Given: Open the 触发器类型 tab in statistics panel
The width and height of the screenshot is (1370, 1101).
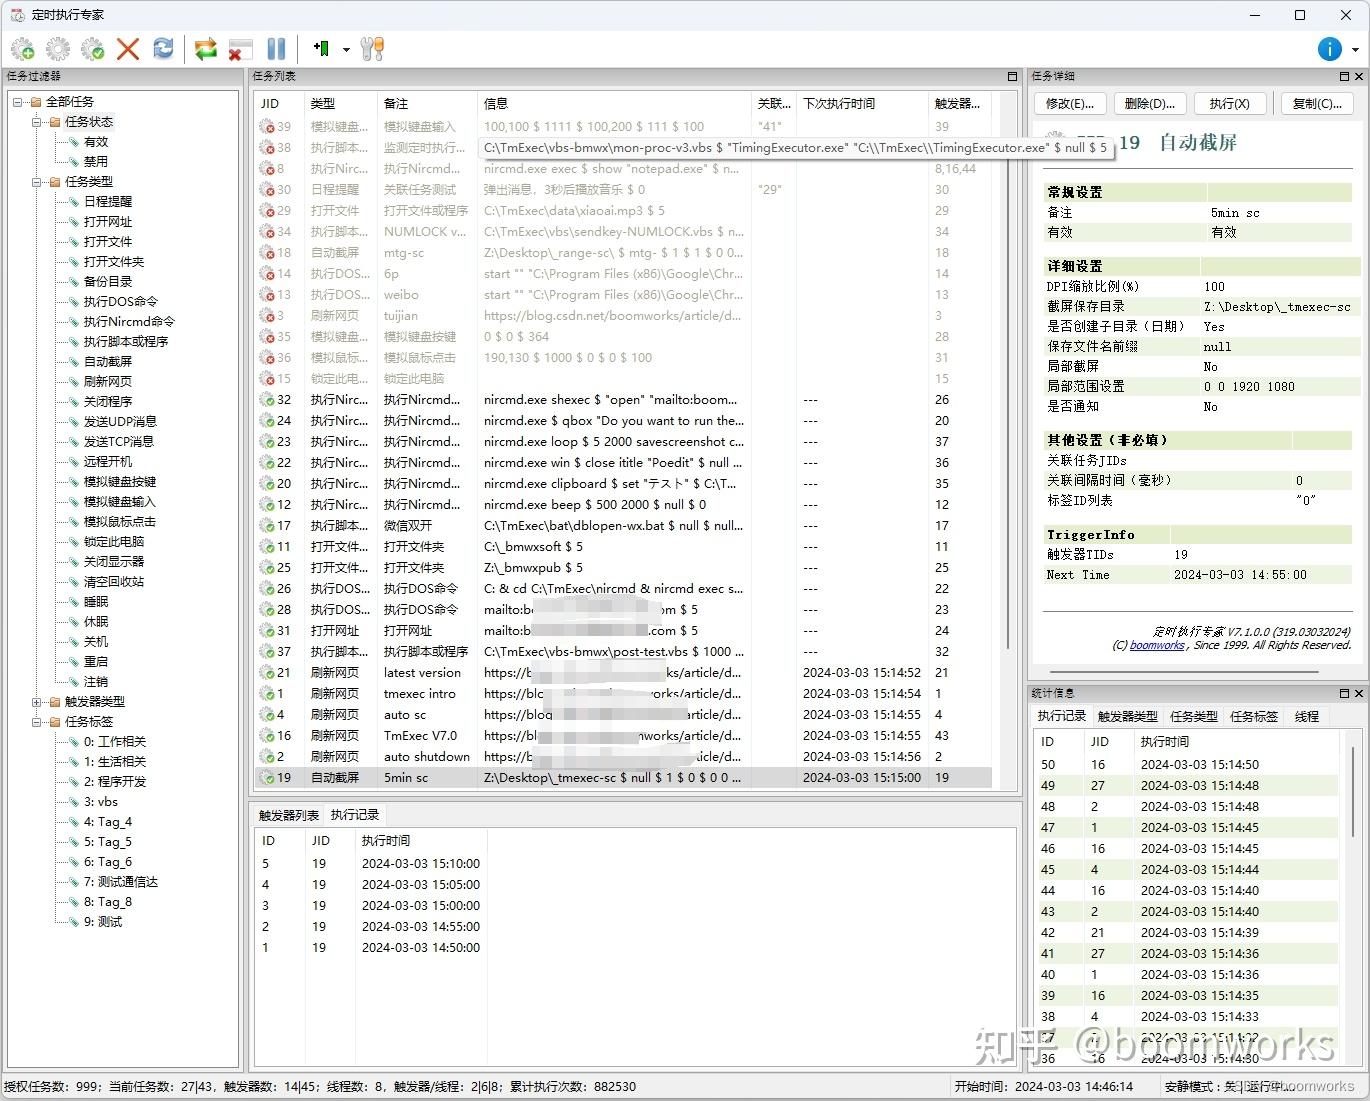Looking at the screenshot, I should click(1127, 716).
